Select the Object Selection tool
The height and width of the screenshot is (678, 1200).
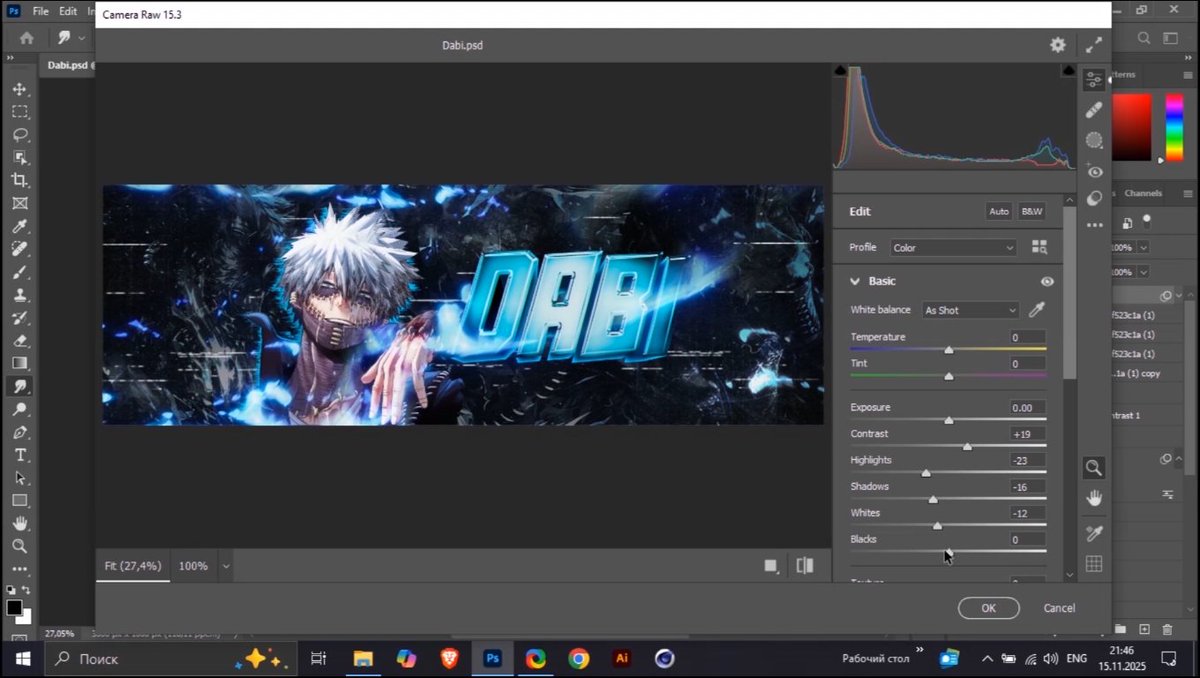coord(20,158)
